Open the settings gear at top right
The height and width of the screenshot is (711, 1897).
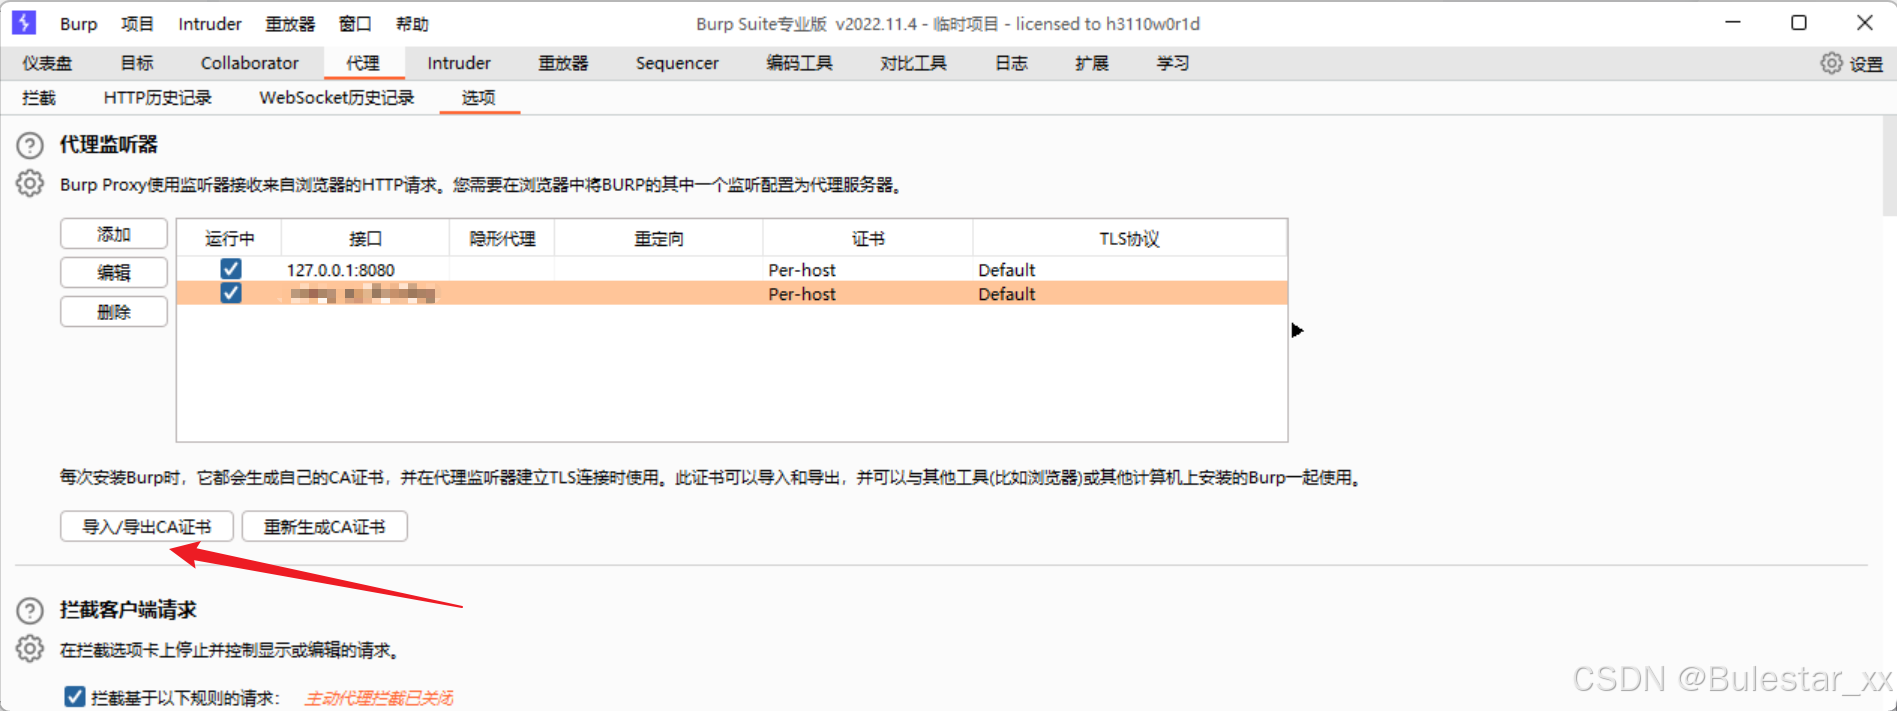[x=1831, y=63]
